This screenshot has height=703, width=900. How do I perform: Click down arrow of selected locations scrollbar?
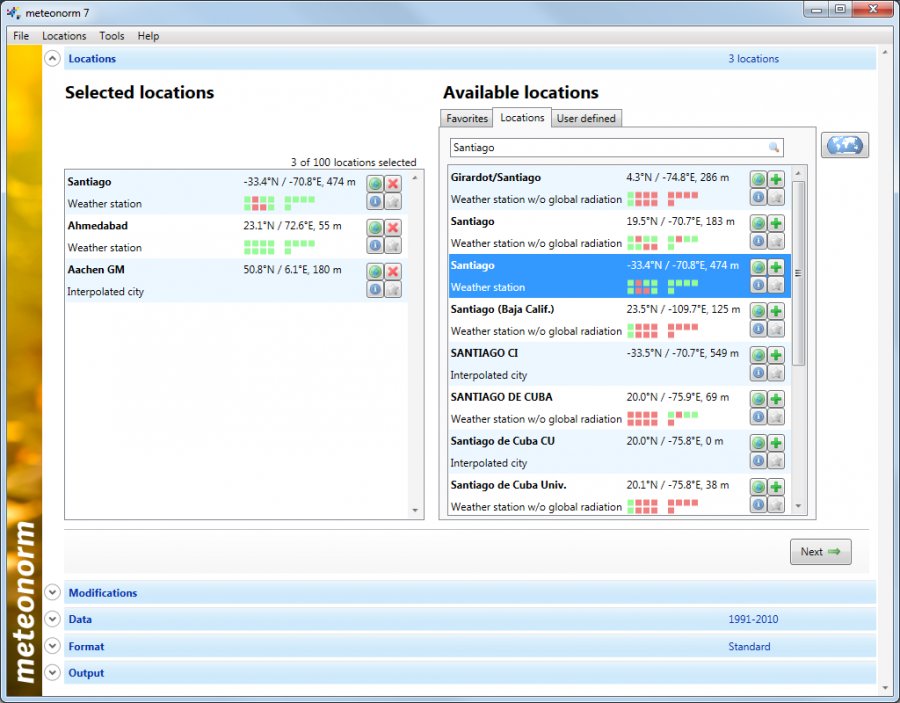[415, 510]
